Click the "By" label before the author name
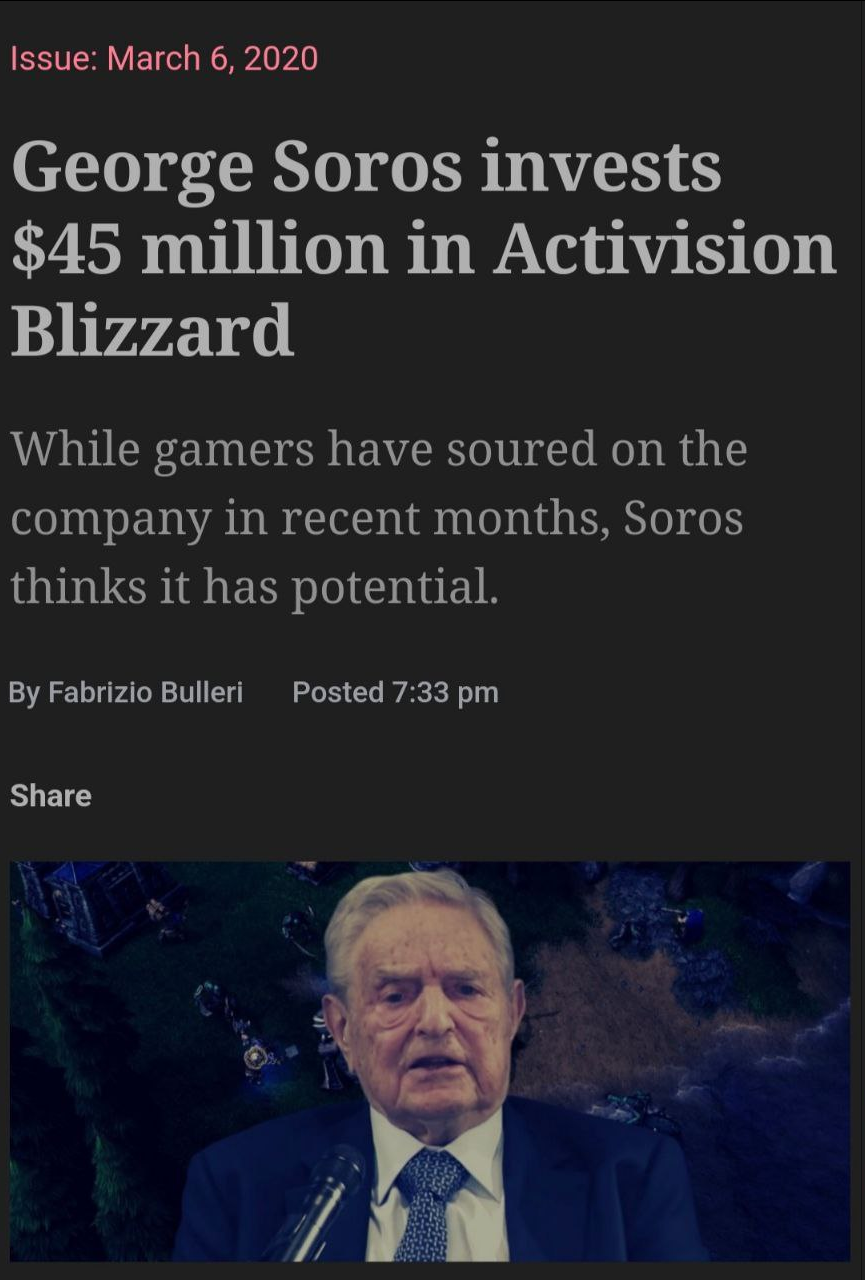This screenshot has width=865, height=1280. tap(23, 692)
